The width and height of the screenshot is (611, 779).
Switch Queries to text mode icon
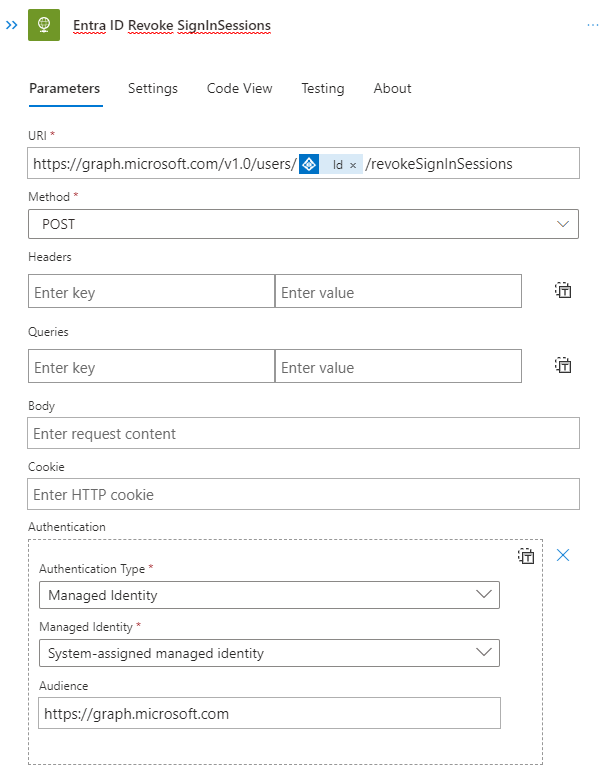click(x=563, y=365)
